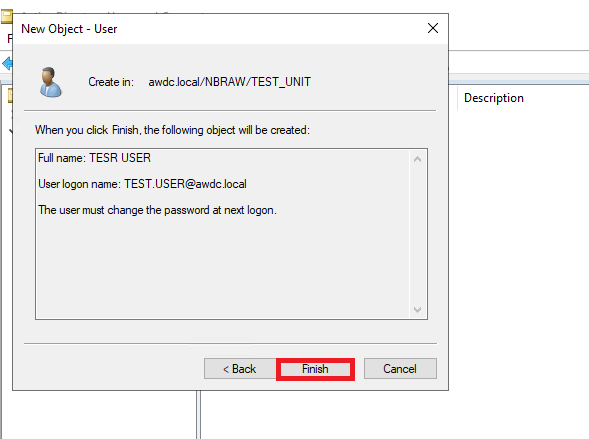Click the empty area of summary box
This screenshot has width=589, height=439.
(x=222, y=267)
